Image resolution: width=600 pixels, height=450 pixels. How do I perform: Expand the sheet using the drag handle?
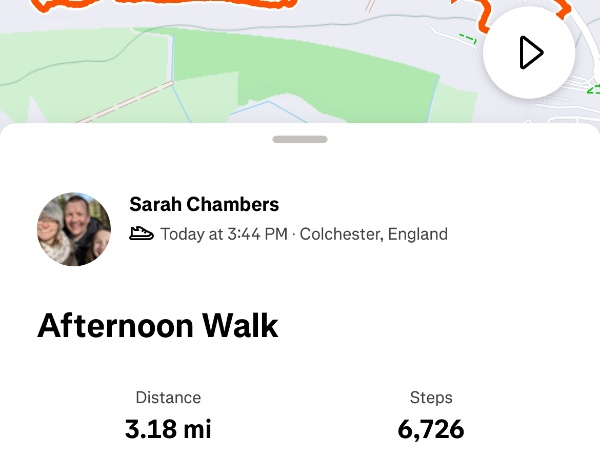(300, 140)
